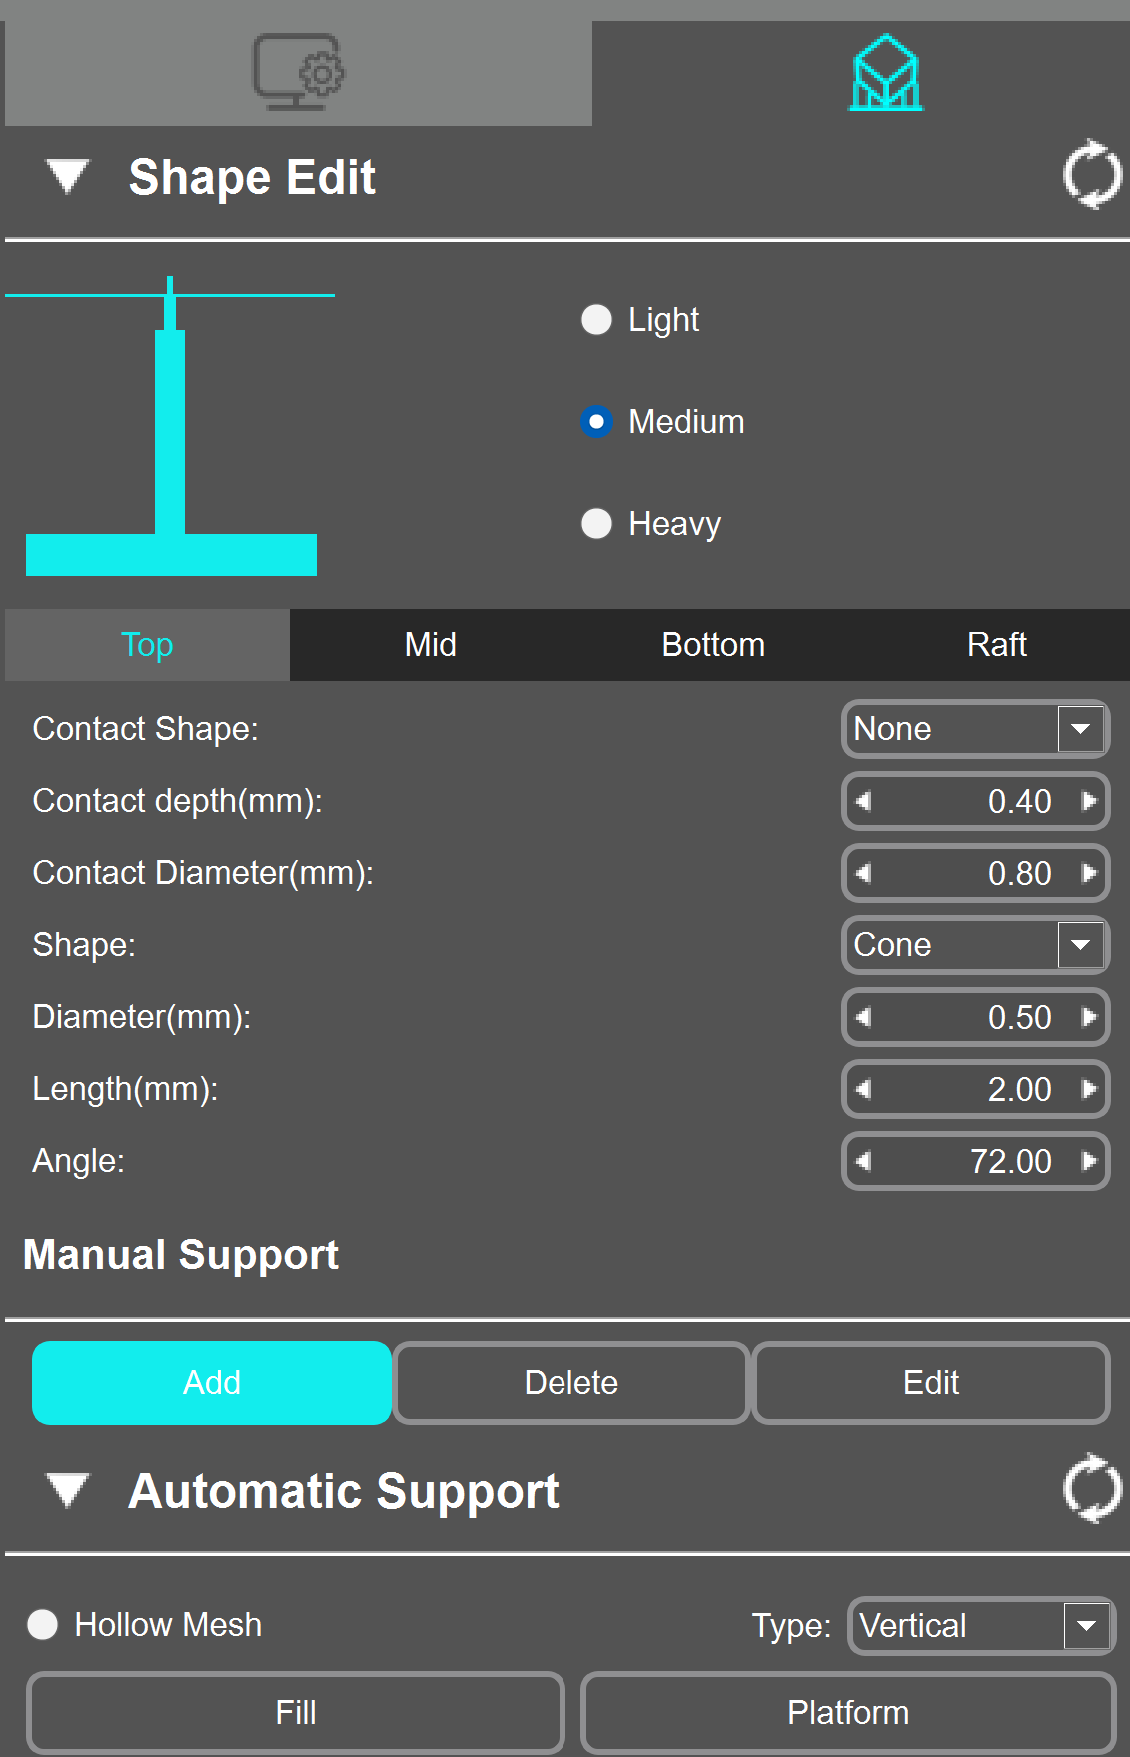Select the support model tab icon
Viewport: 1130px width, 1757px height.
coord(886,73)
